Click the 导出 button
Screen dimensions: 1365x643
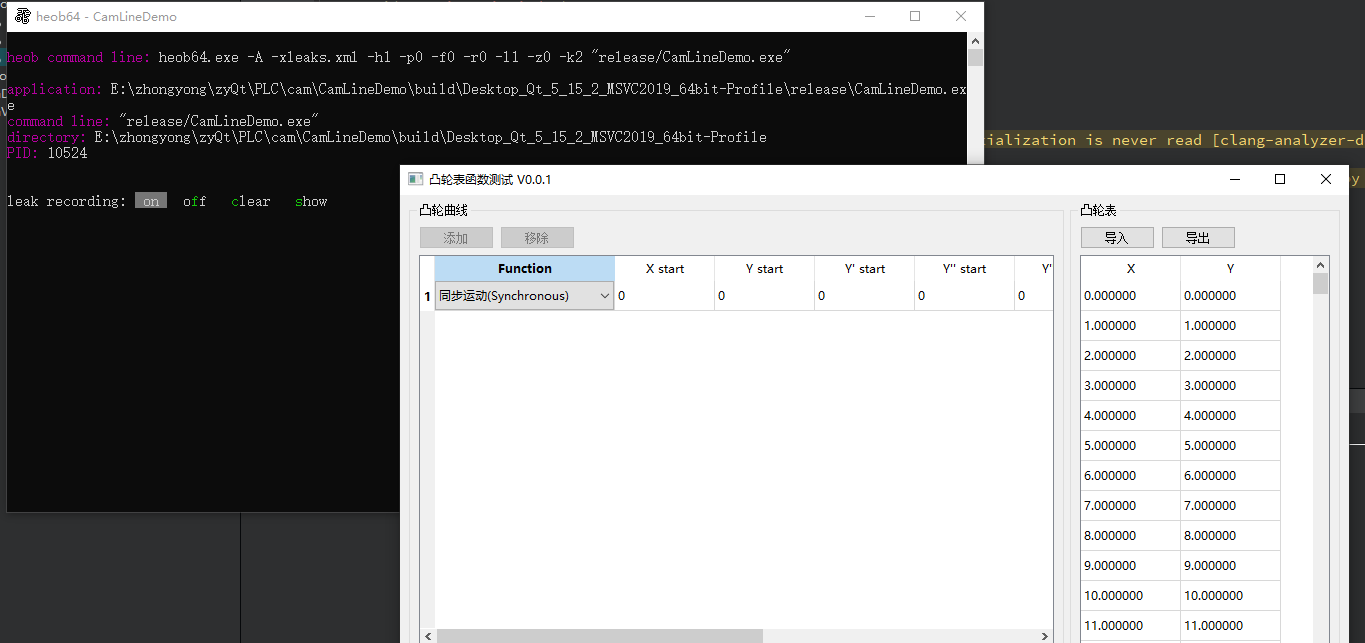click(x=1198, y=238)
